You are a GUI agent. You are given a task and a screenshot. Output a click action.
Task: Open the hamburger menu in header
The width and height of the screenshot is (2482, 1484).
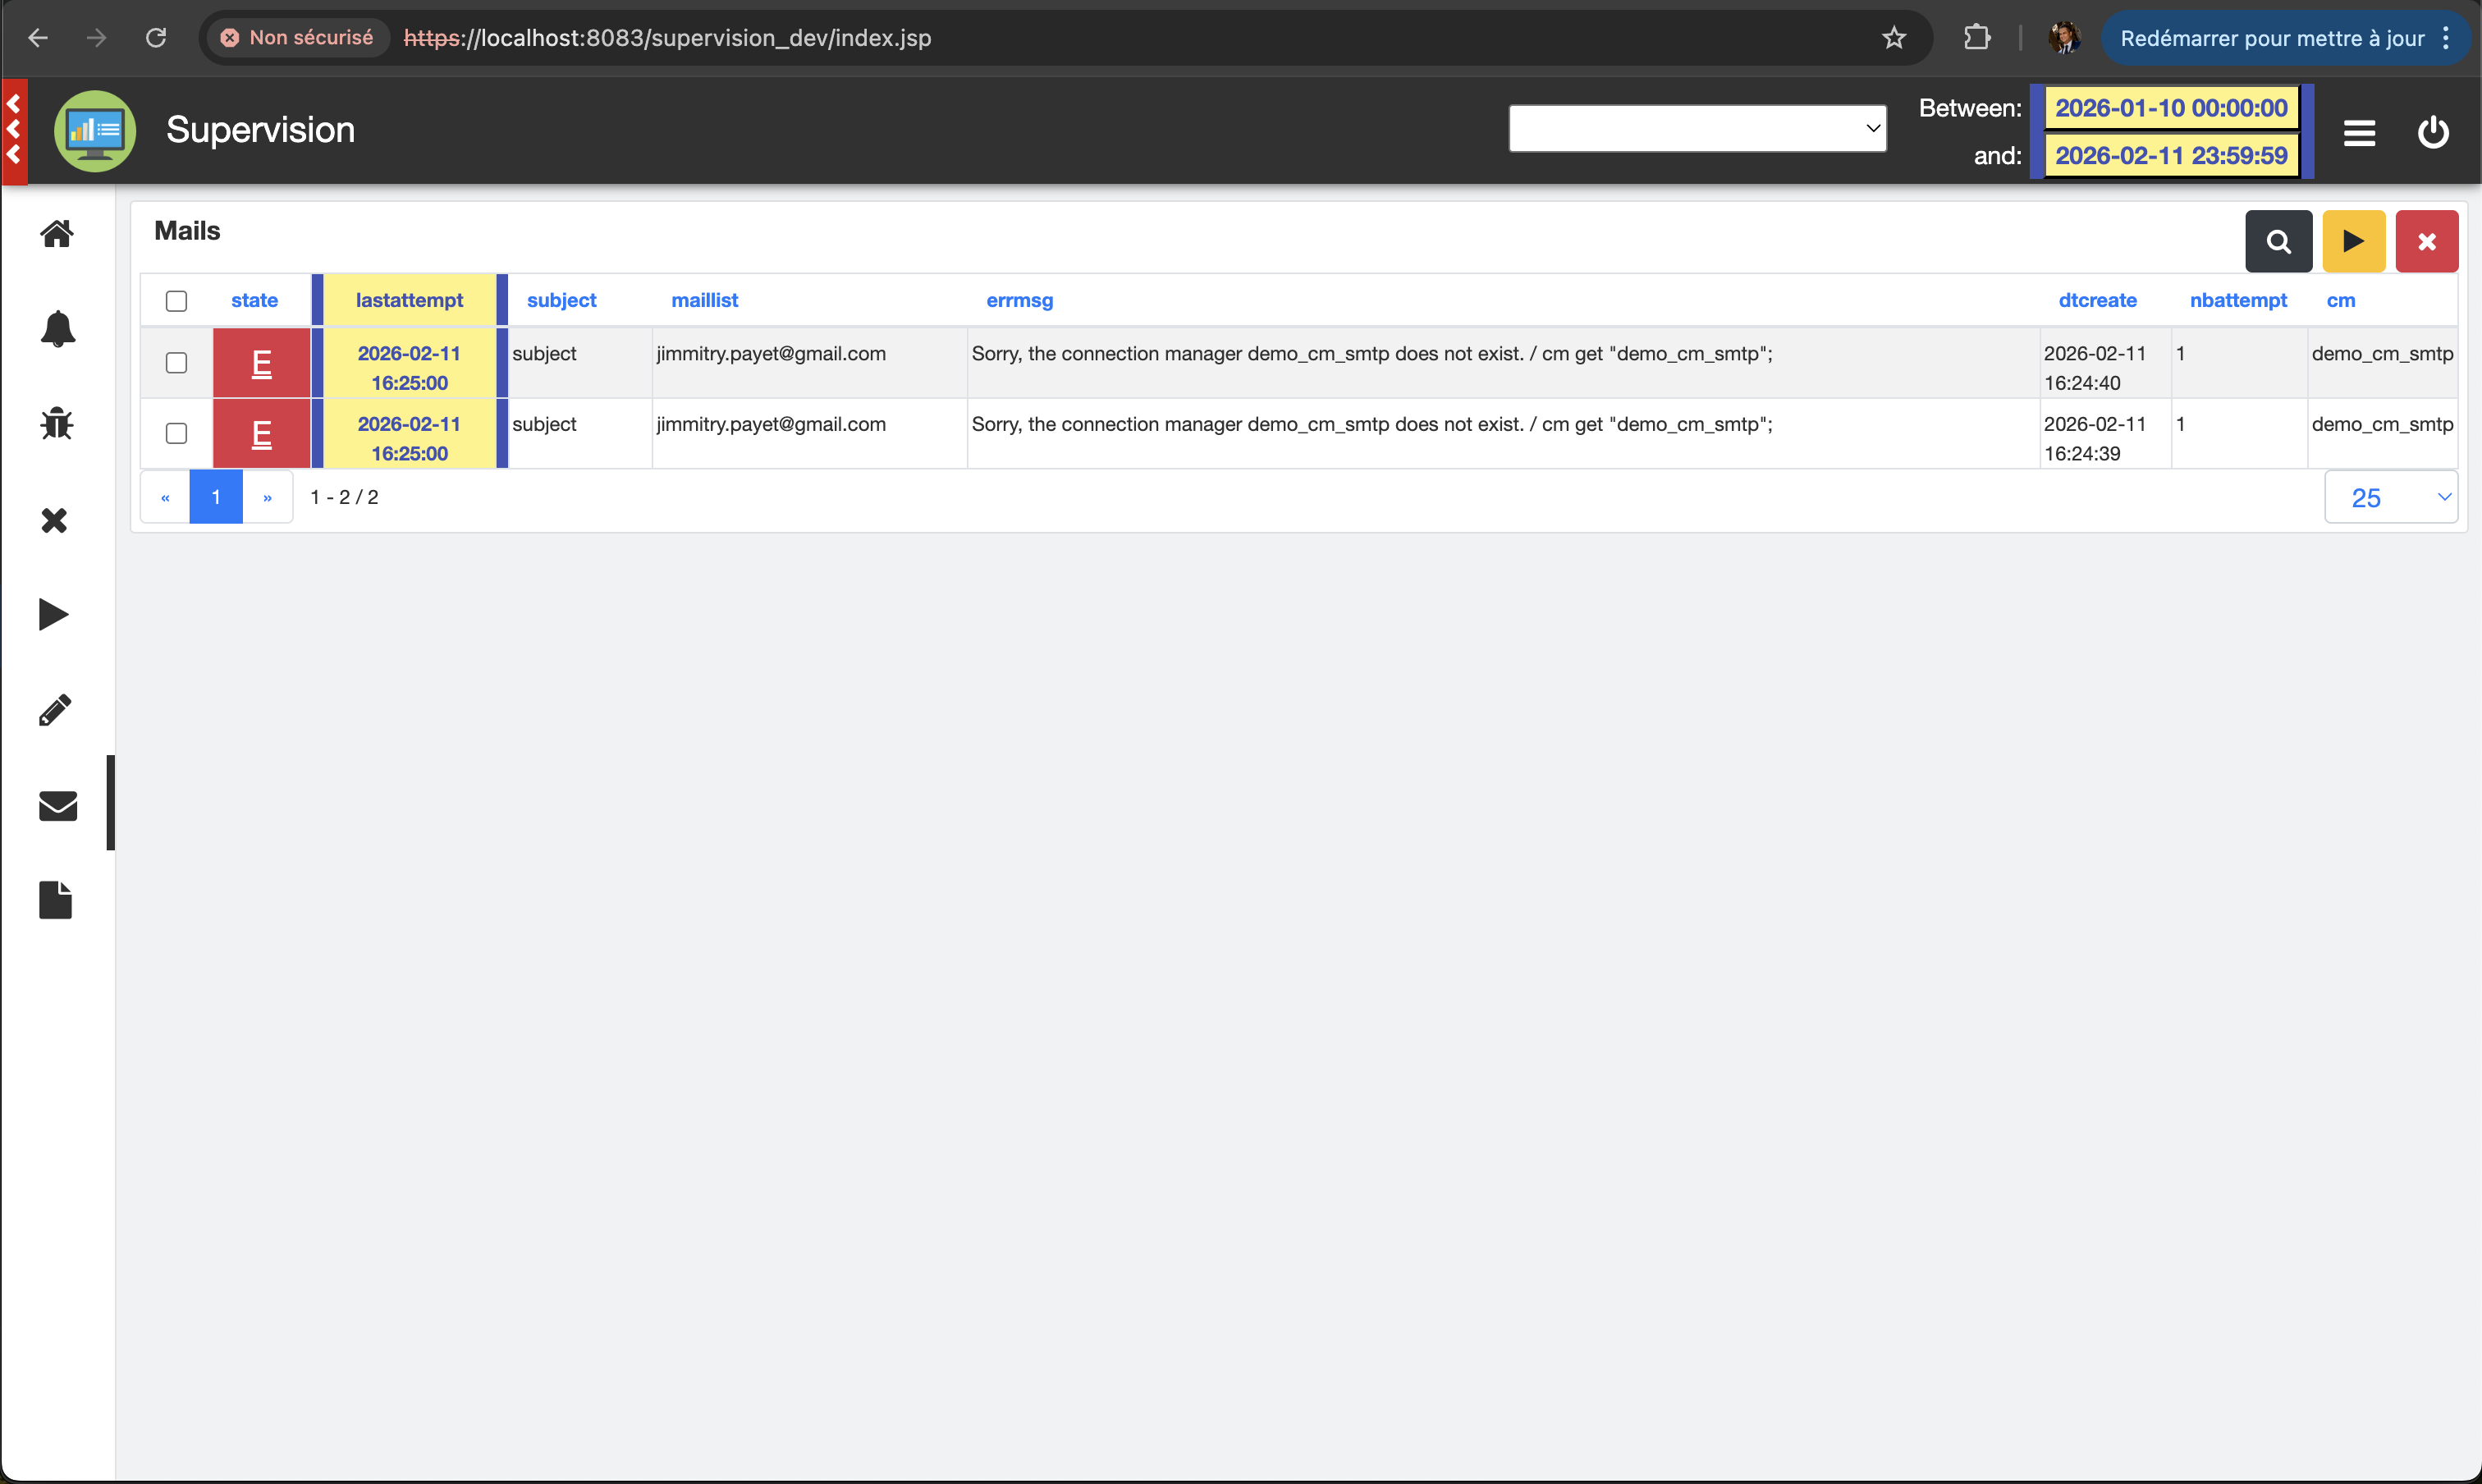coord(2359,132)
